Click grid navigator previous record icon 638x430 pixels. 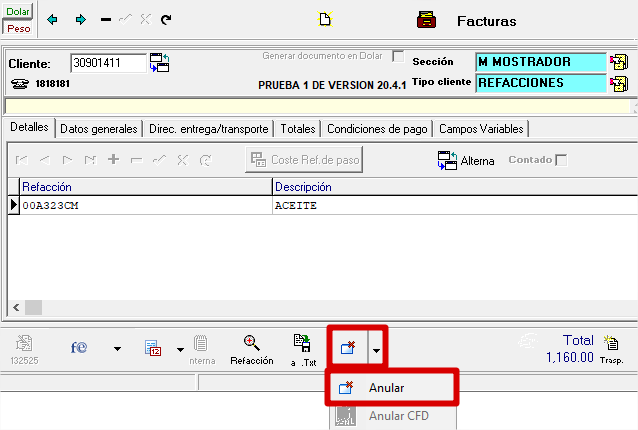click(x=45, y=160)
